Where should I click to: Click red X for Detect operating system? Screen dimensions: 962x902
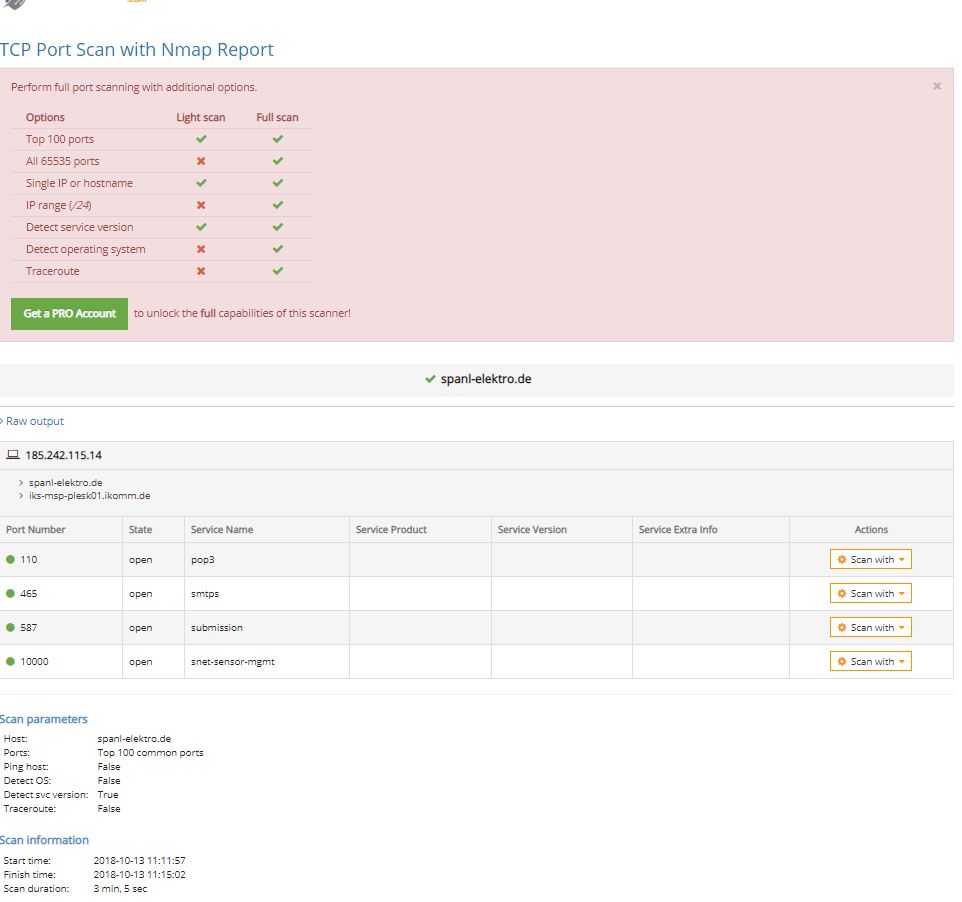[201, 249]
